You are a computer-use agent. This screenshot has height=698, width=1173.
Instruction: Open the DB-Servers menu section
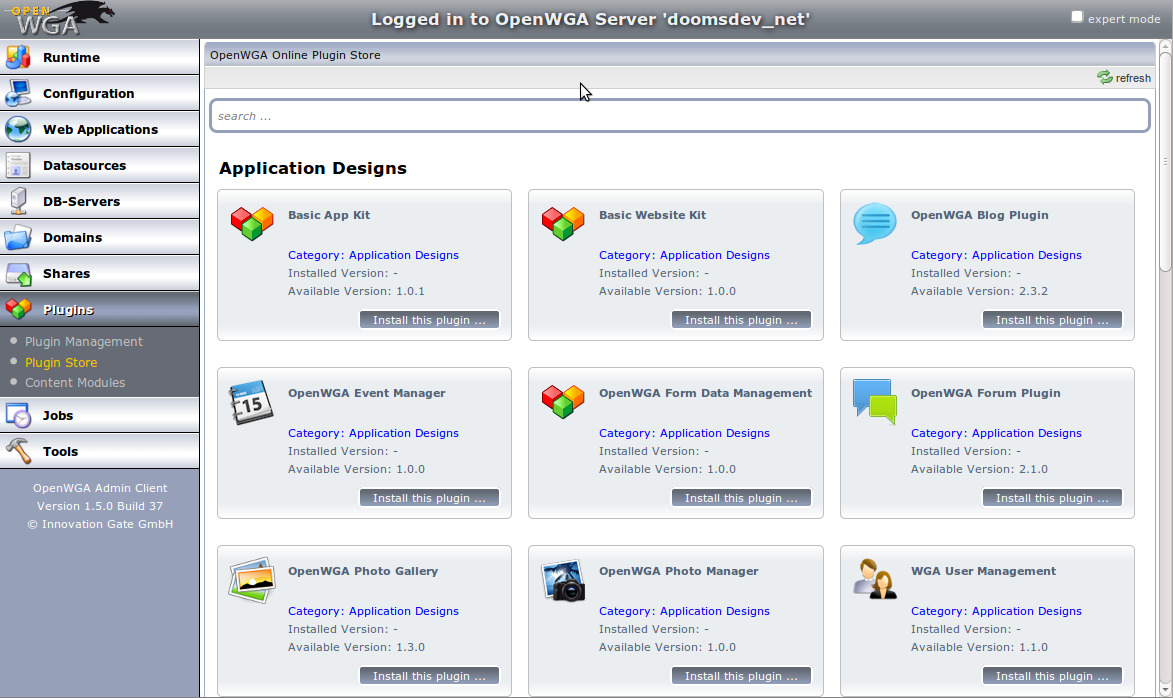[99, 201]
